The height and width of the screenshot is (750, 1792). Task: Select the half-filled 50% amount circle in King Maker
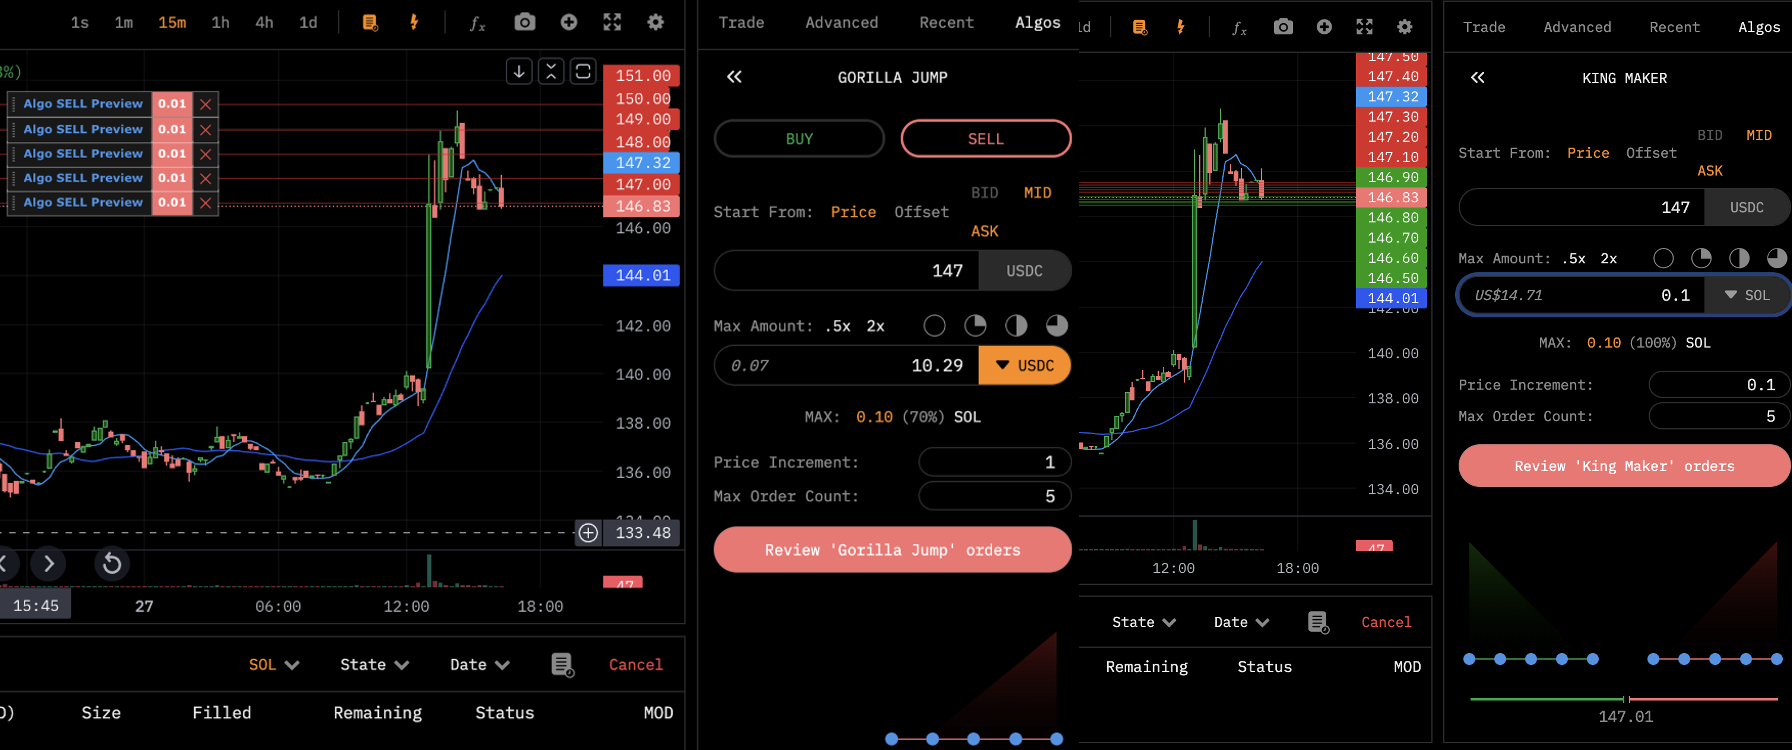click(x=1739, y=258)
